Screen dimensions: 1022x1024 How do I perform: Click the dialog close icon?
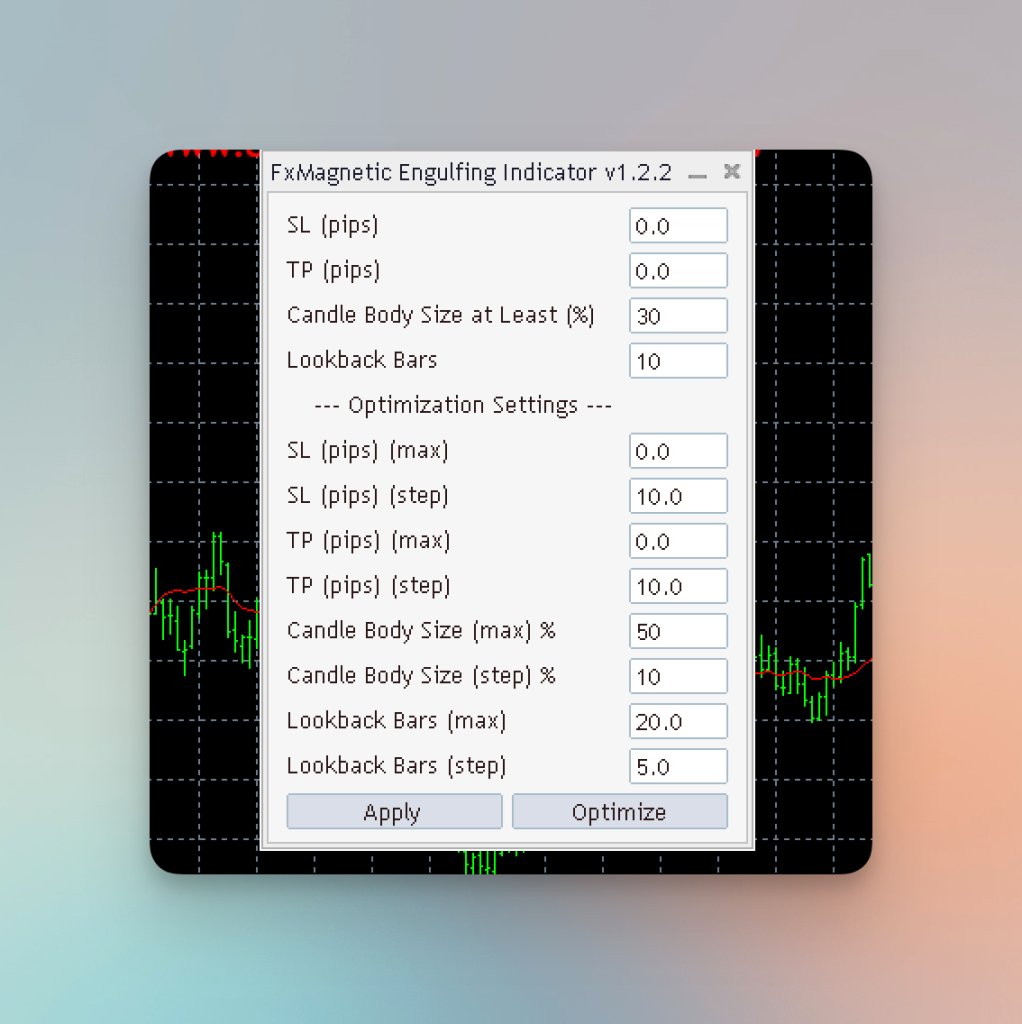point(731,171)
